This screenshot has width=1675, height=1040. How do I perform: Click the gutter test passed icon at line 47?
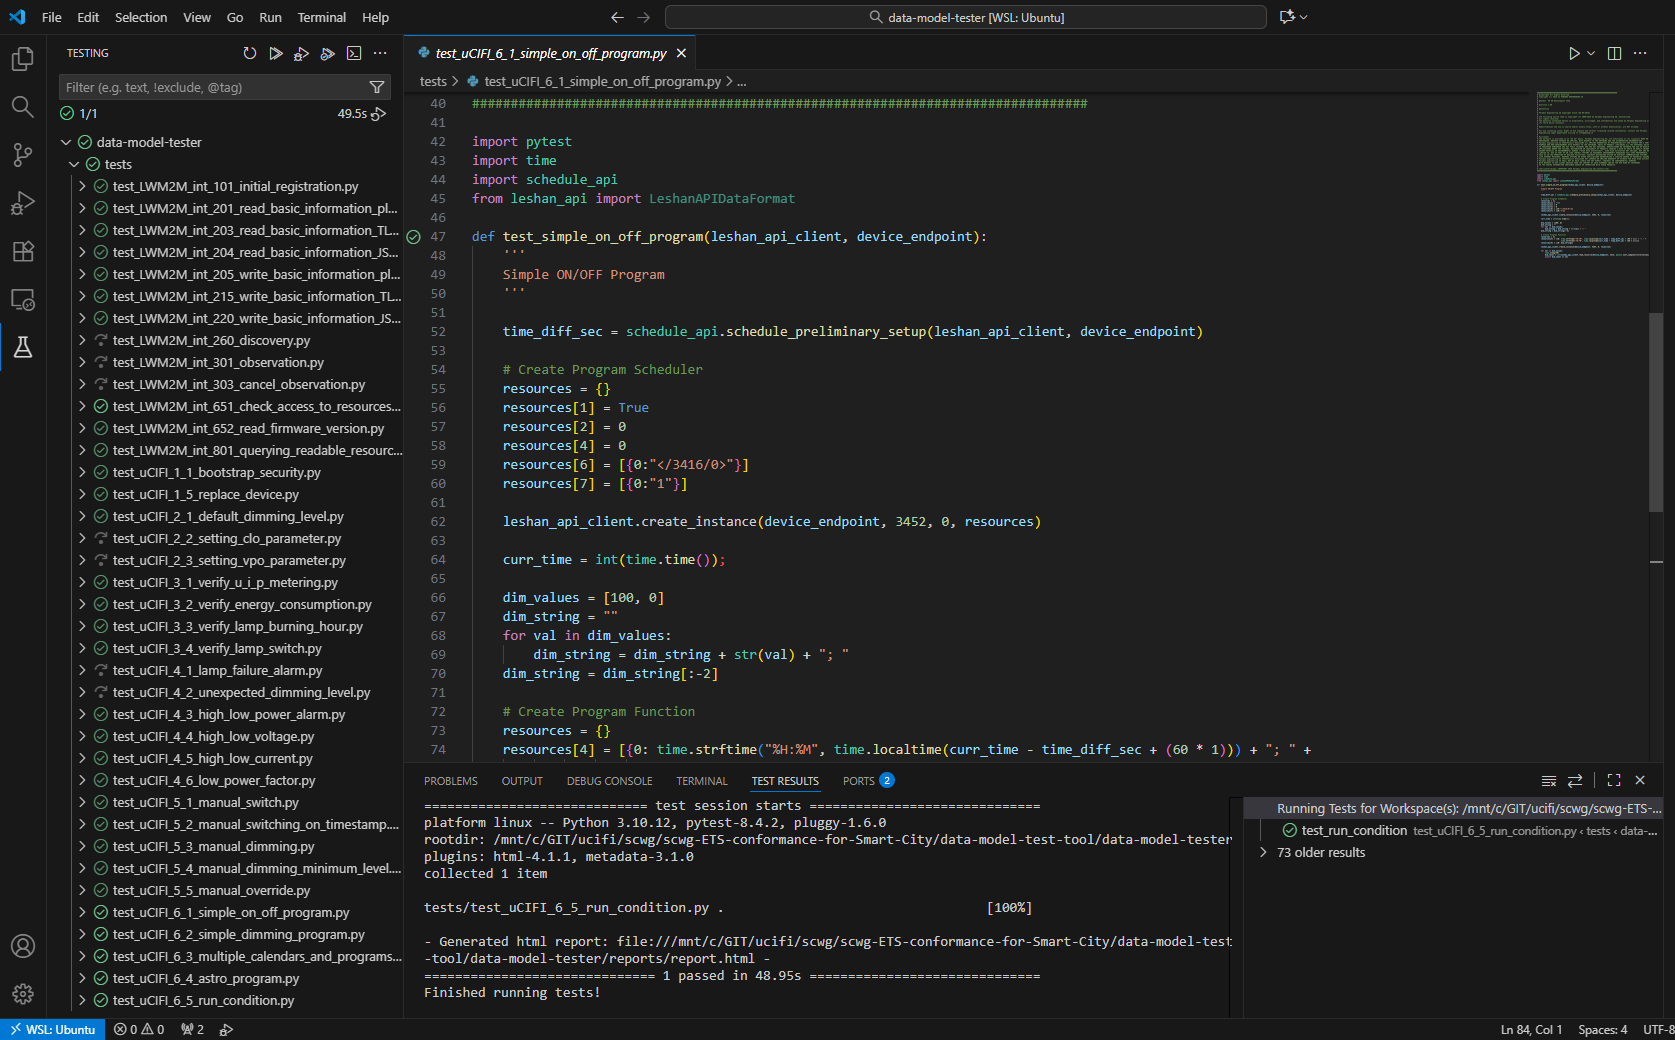(x=414, y=237)
